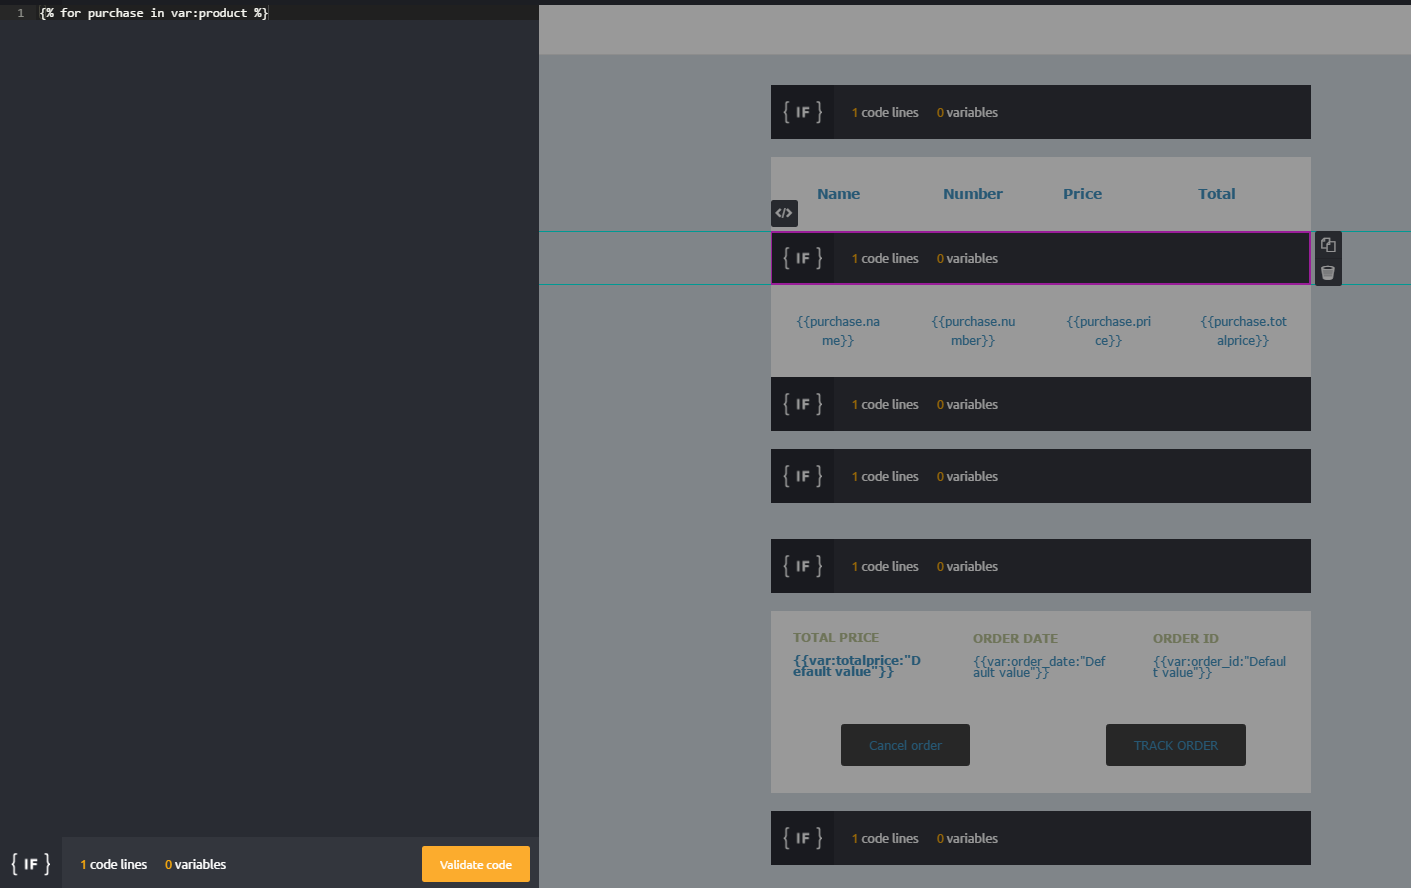Image resolution: width=1411 pixels, height=888 pixels.
Task: Select the Total column header
Action: click(x=1216, y=194)
